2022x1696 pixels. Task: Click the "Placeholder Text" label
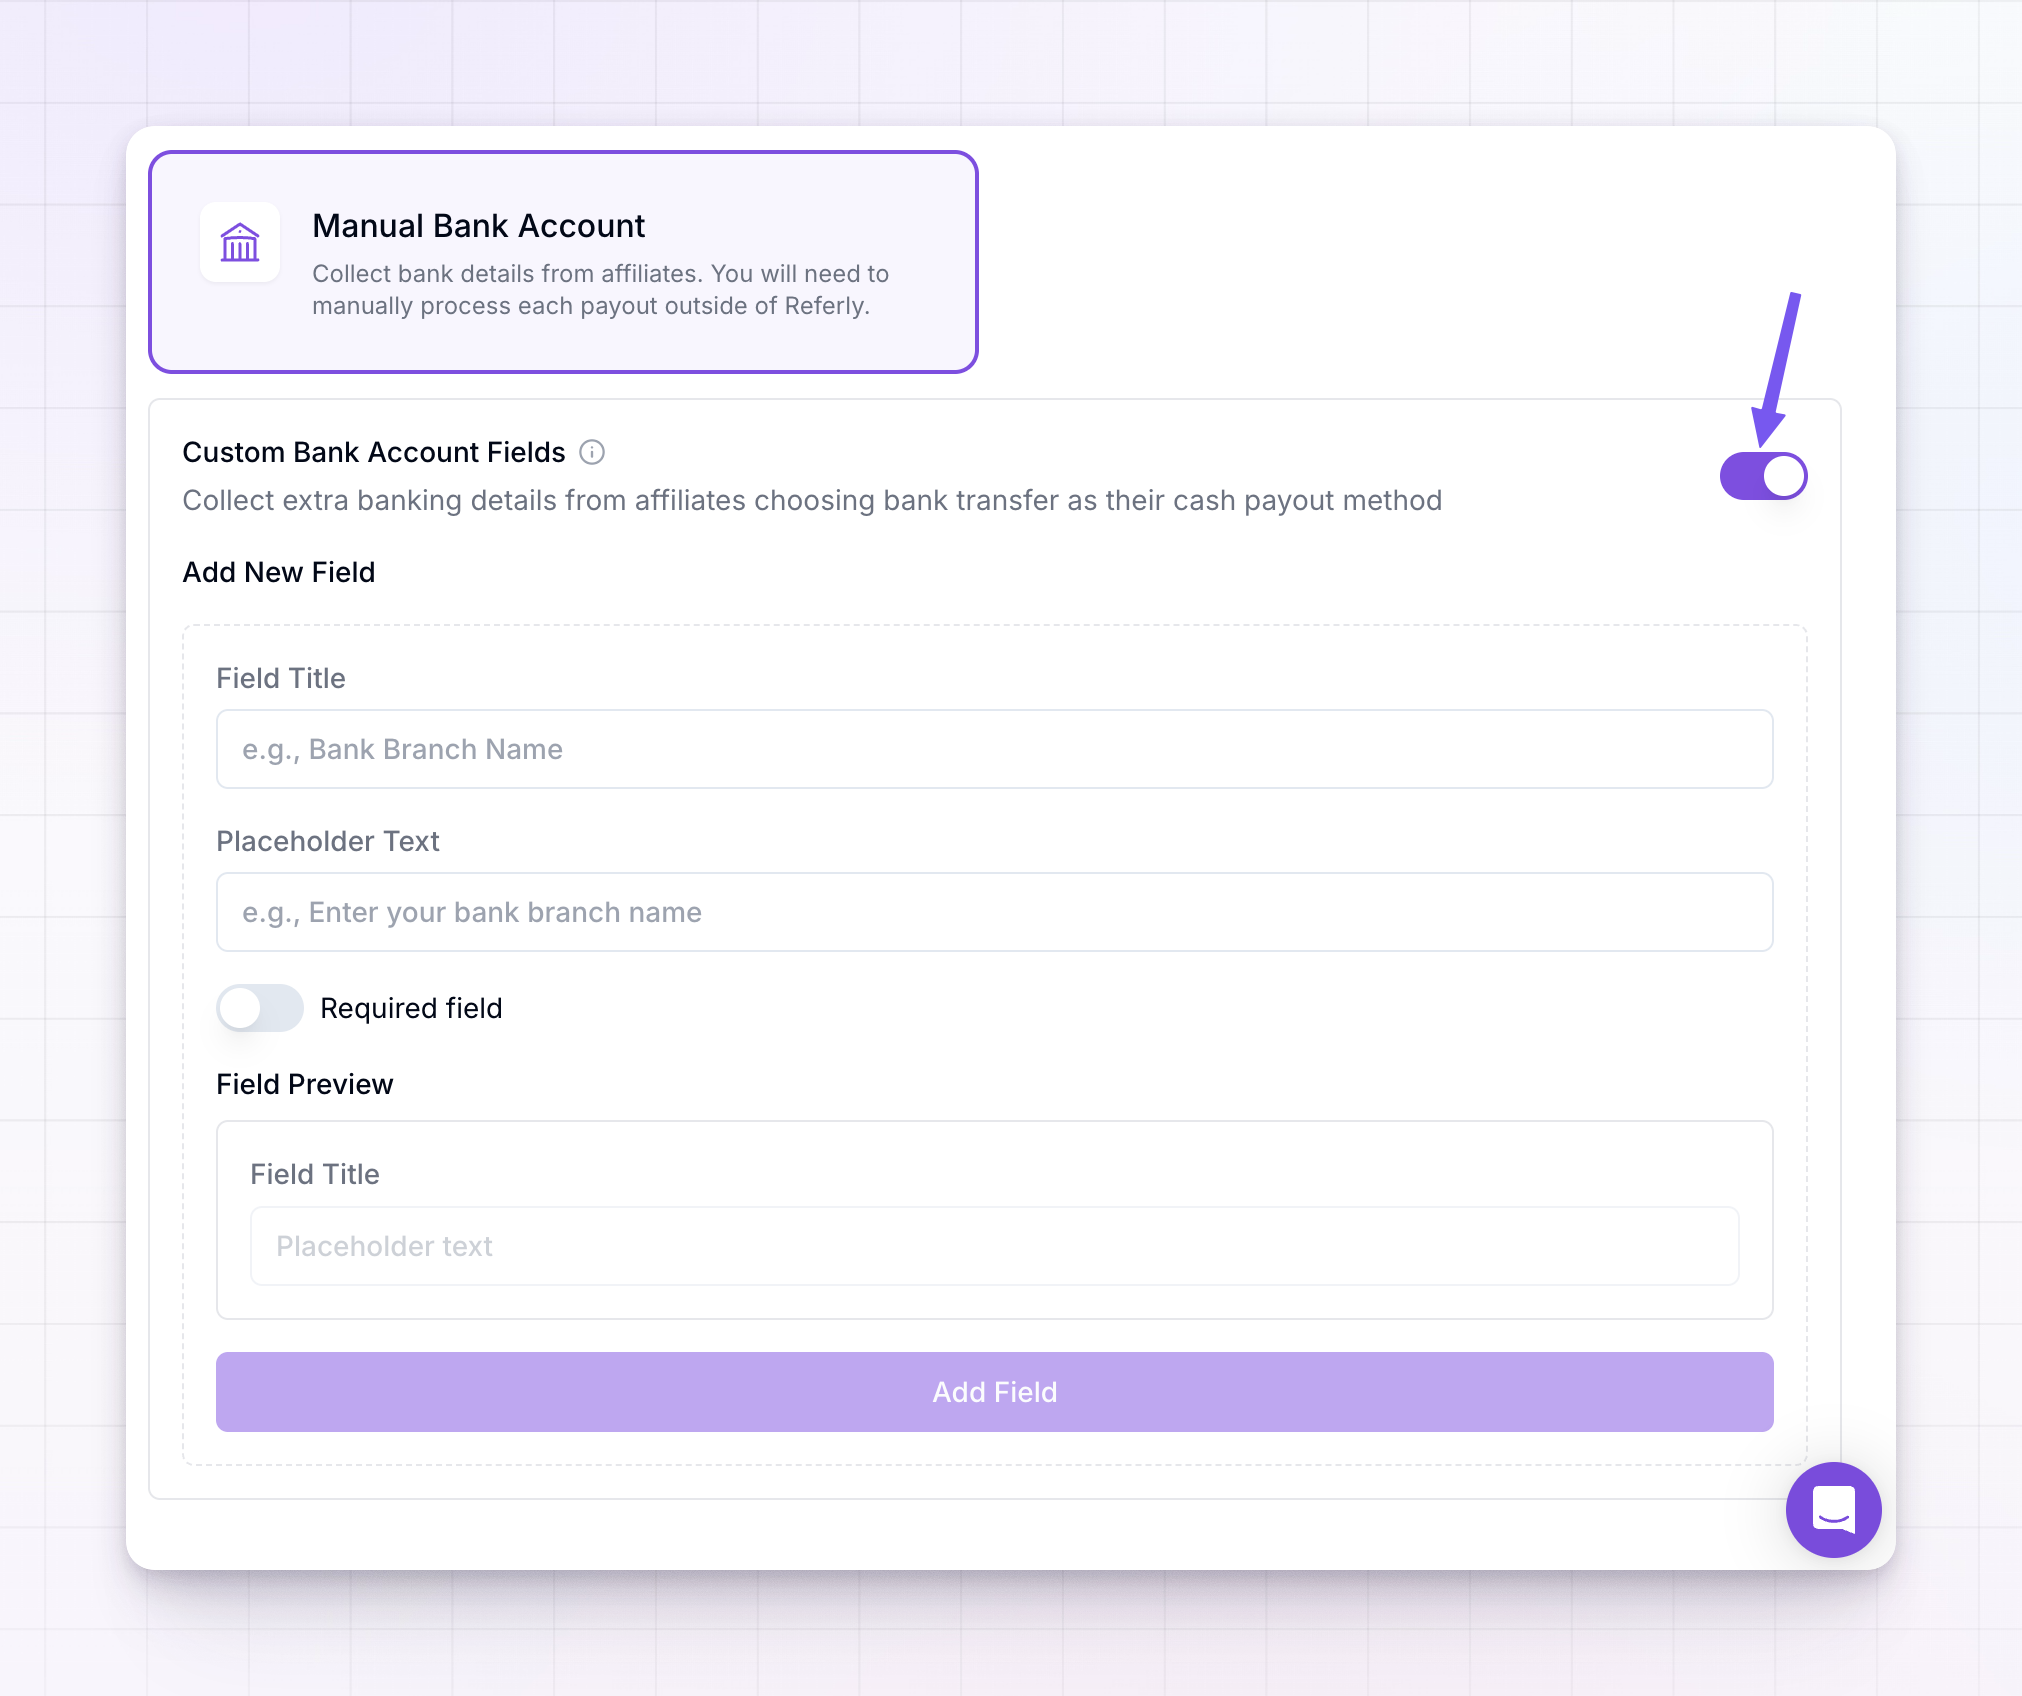point(328,841)
